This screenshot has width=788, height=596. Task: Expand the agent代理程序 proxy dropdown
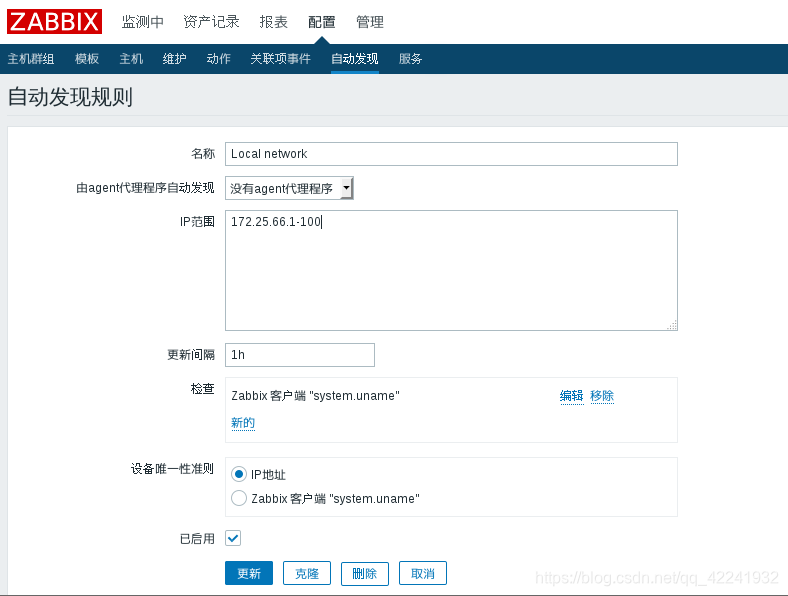tap(289, 188)
